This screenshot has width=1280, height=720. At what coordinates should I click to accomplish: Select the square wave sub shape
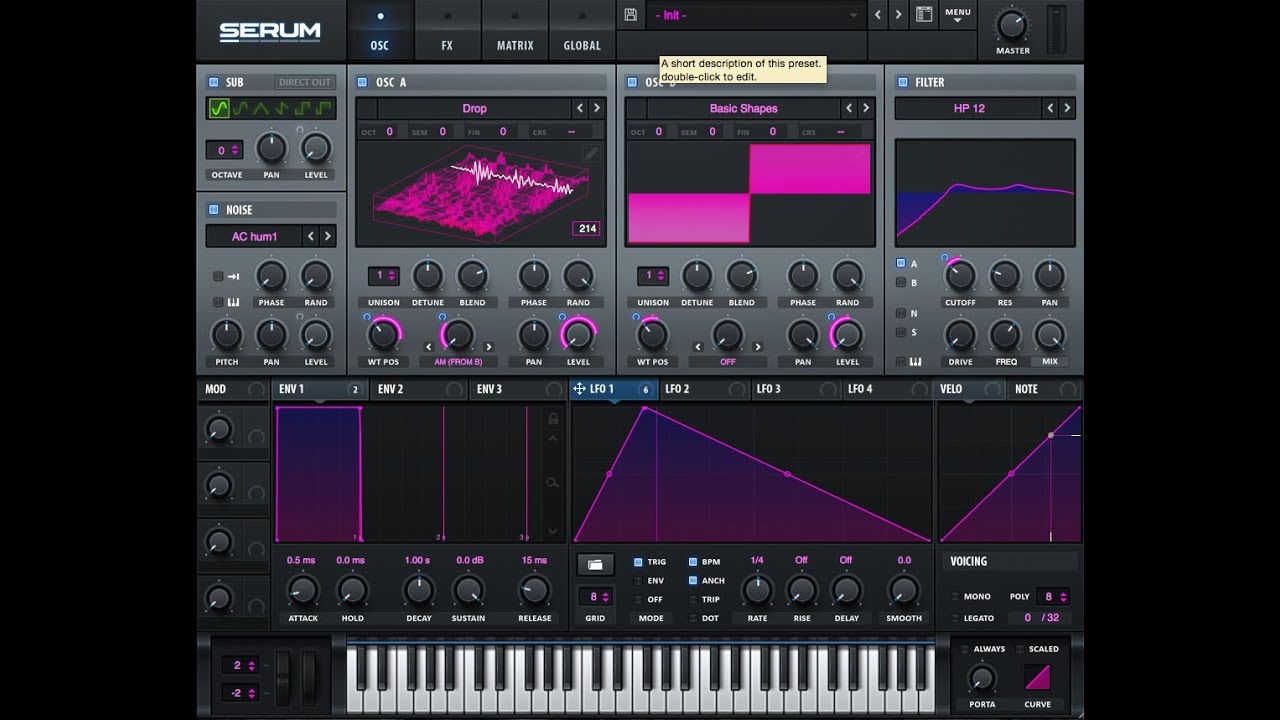click(302, 108)
